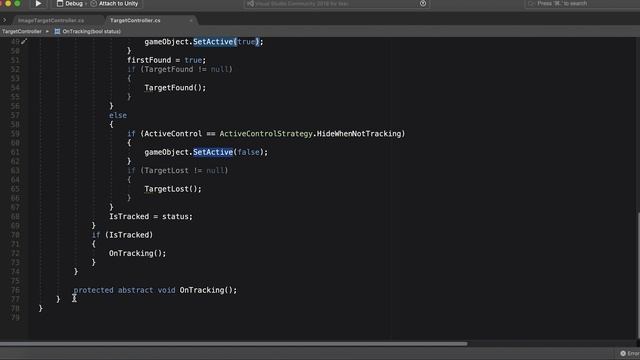Click the pencil quick-fix icon on line 49

[x=24, y=41]
